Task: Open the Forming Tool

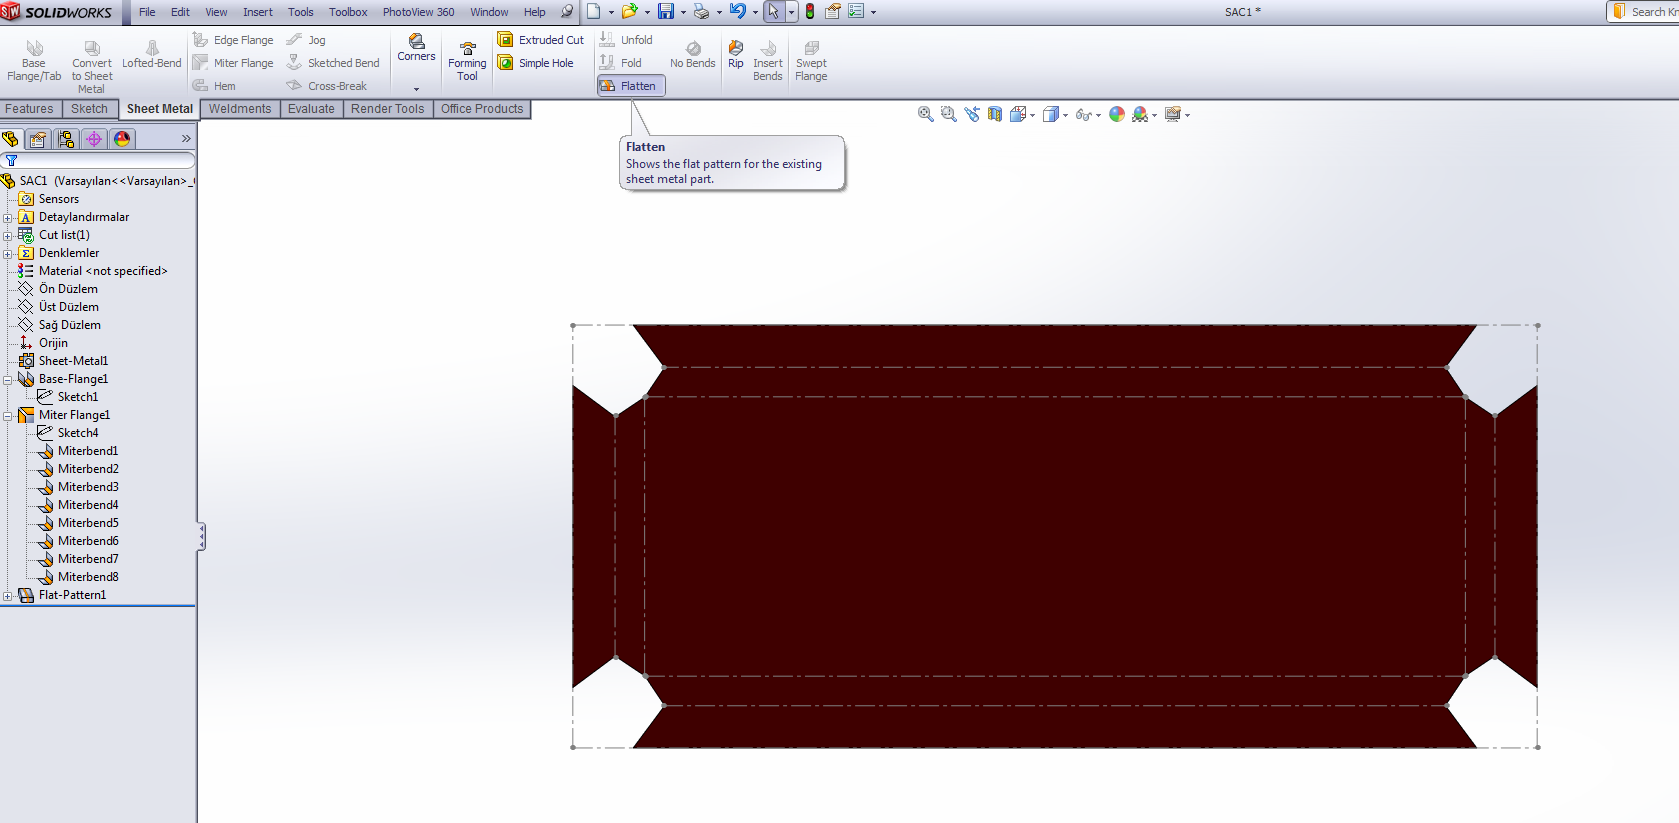Action: tap(467, 62)
